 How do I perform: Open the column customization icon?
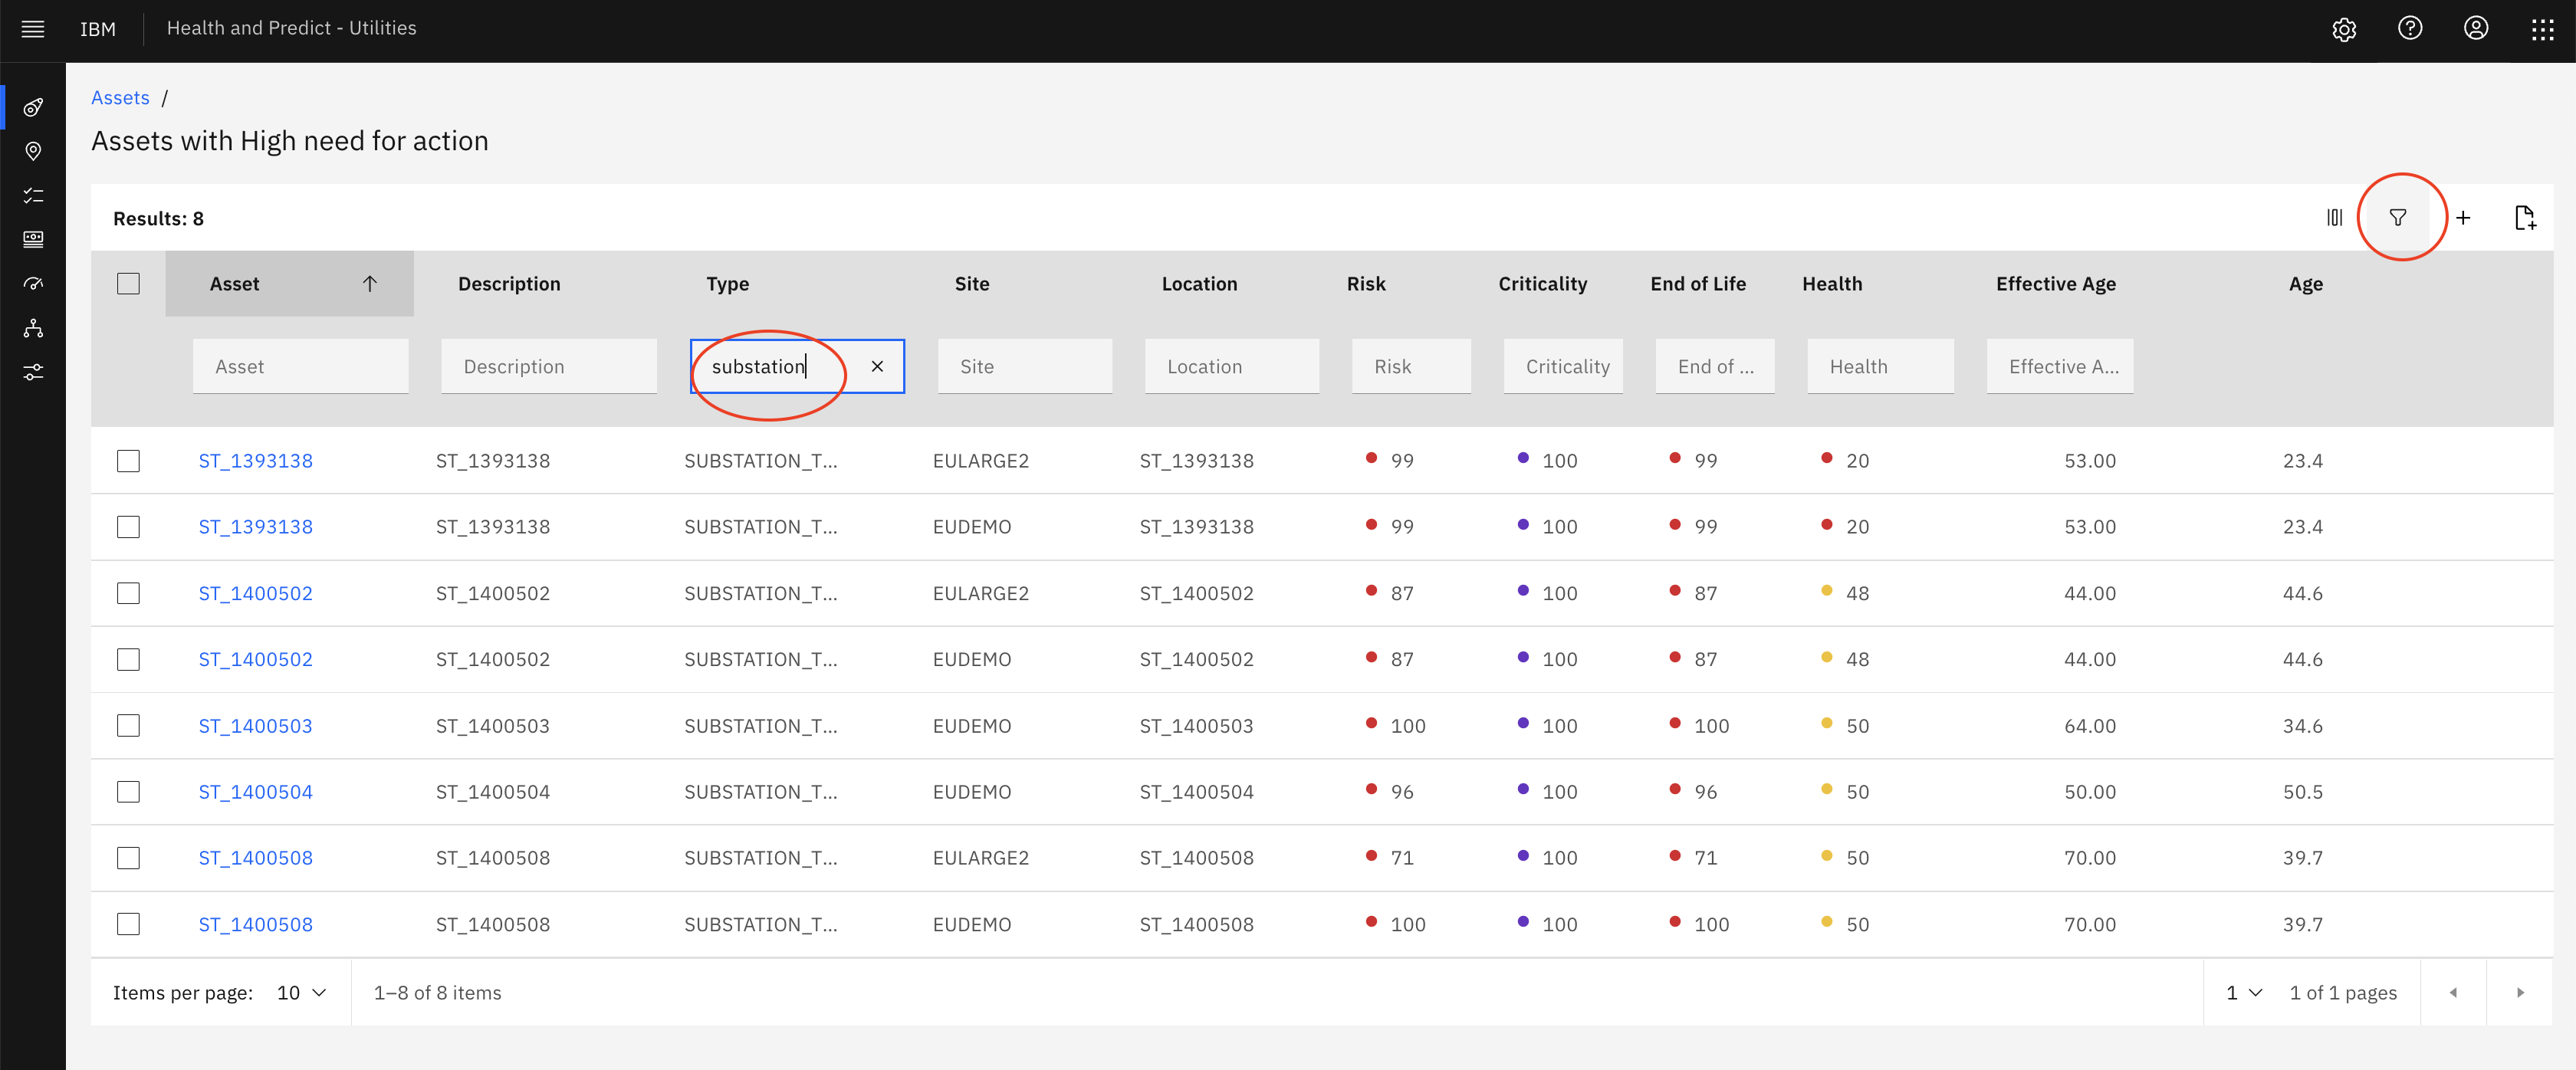tap(2334, 217)
